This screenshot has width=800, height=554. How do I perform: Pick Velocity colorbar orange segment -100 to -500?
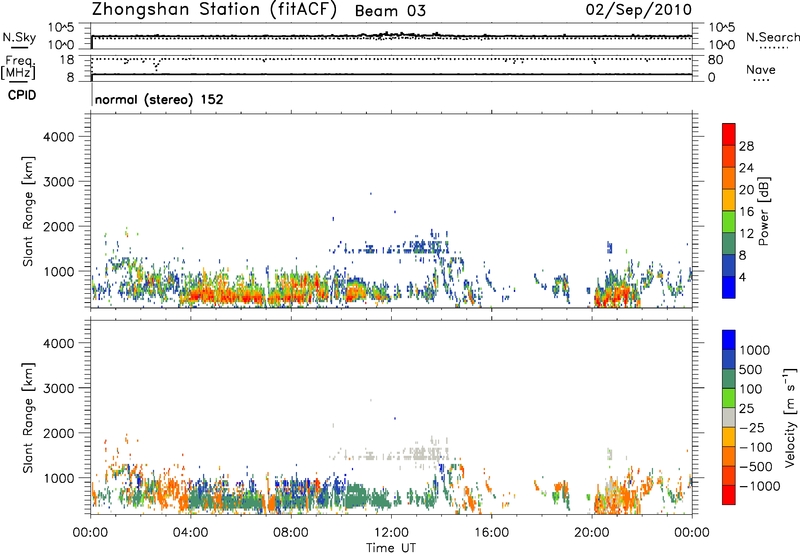(729, 456)
